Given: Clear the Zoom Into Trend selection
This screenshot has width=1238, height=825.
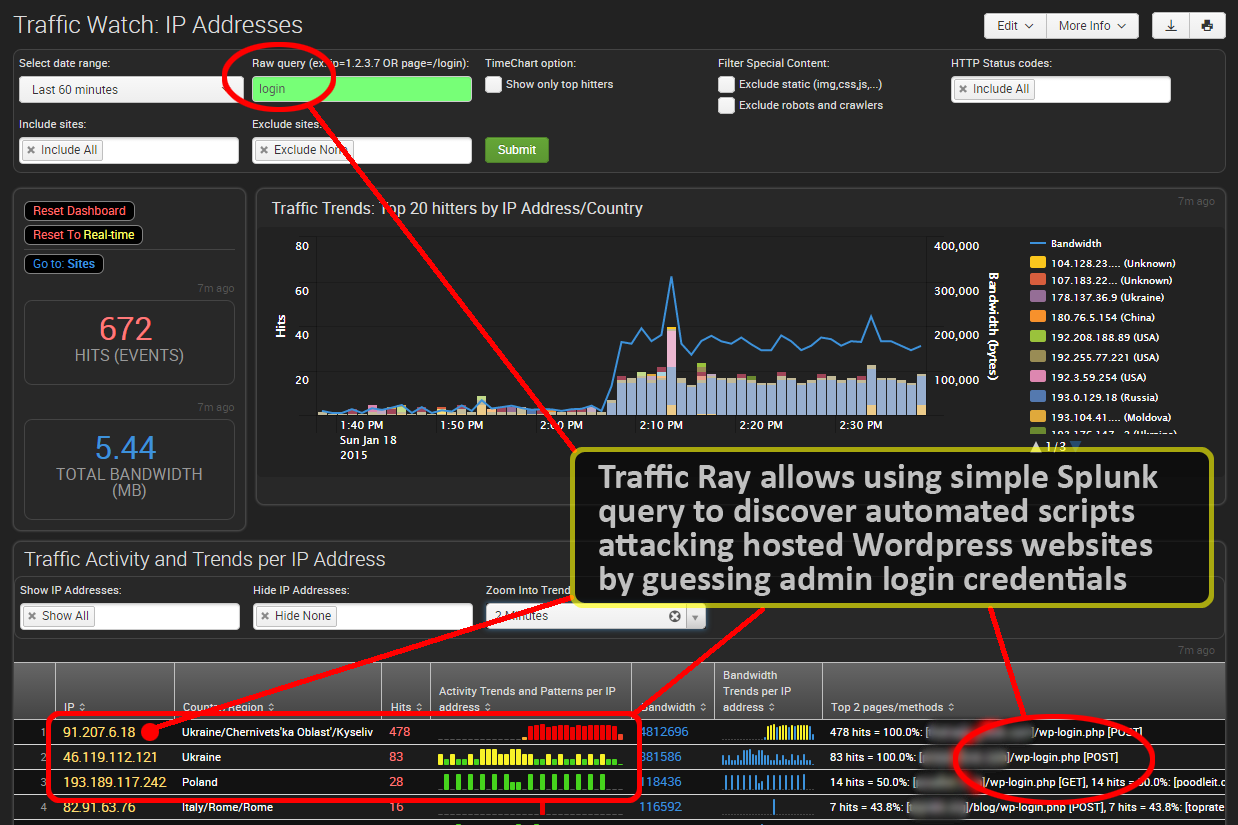Looking at the screenshot, I should (x=674, y=616).
